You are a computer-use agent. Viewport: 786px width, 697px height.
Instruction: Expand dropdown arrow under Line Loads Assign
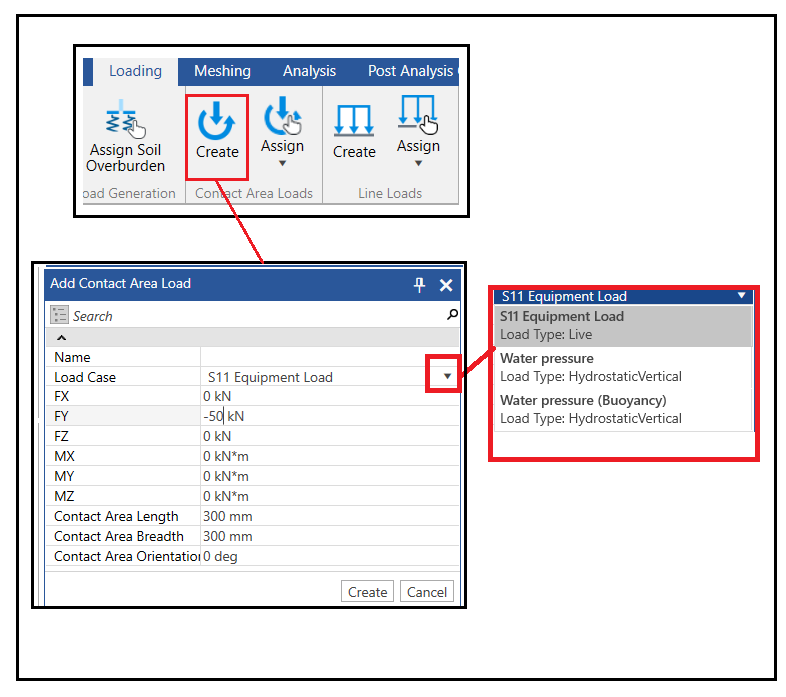pyautogui.click(x=418, y=163)
